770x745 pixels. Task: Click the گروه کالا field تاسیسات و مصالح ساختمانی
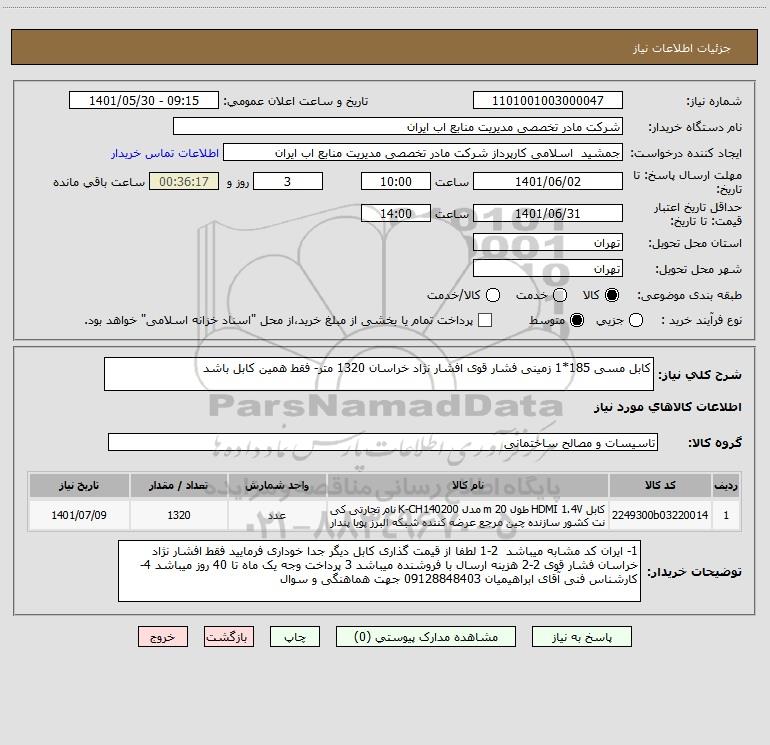[x=383, y=442]
